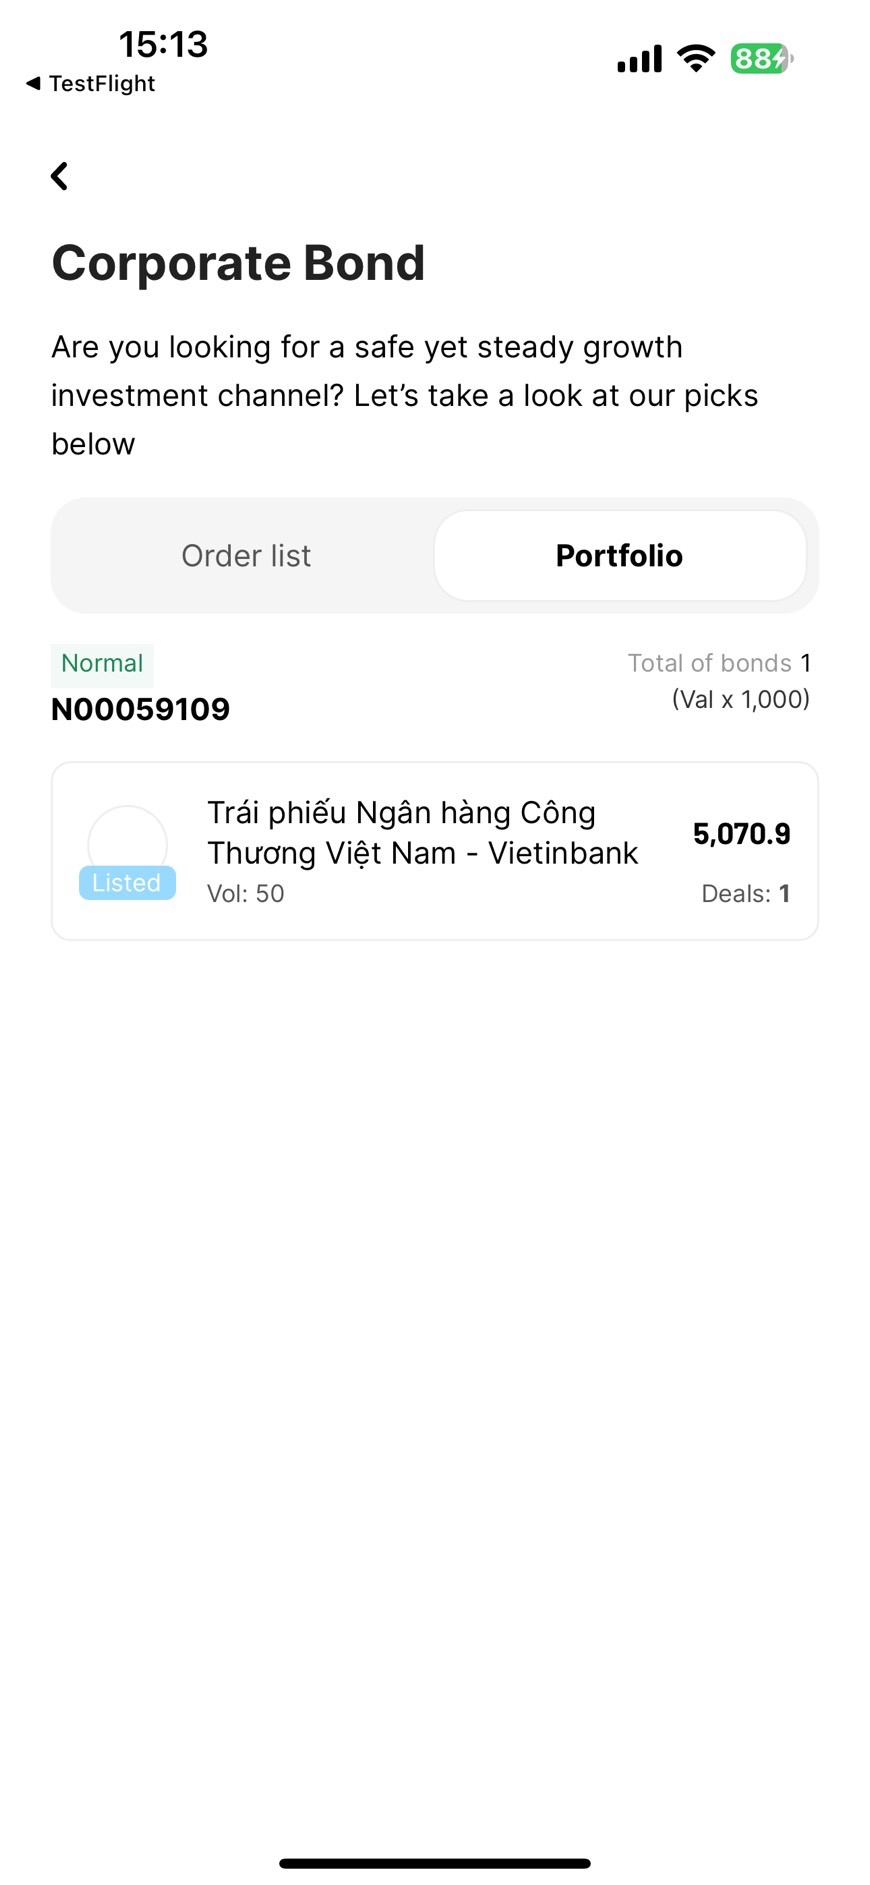Select the Portfolio tab

[619, 556]
